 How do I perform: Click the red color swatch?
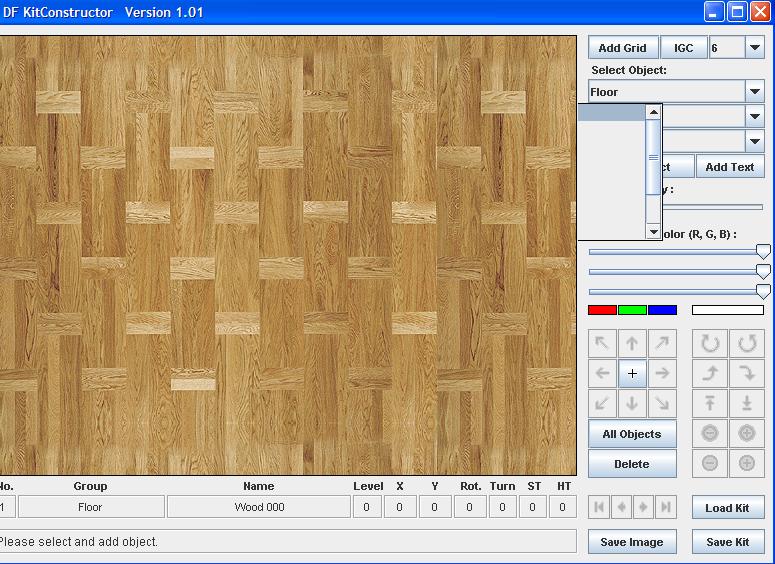pos(603,310)
